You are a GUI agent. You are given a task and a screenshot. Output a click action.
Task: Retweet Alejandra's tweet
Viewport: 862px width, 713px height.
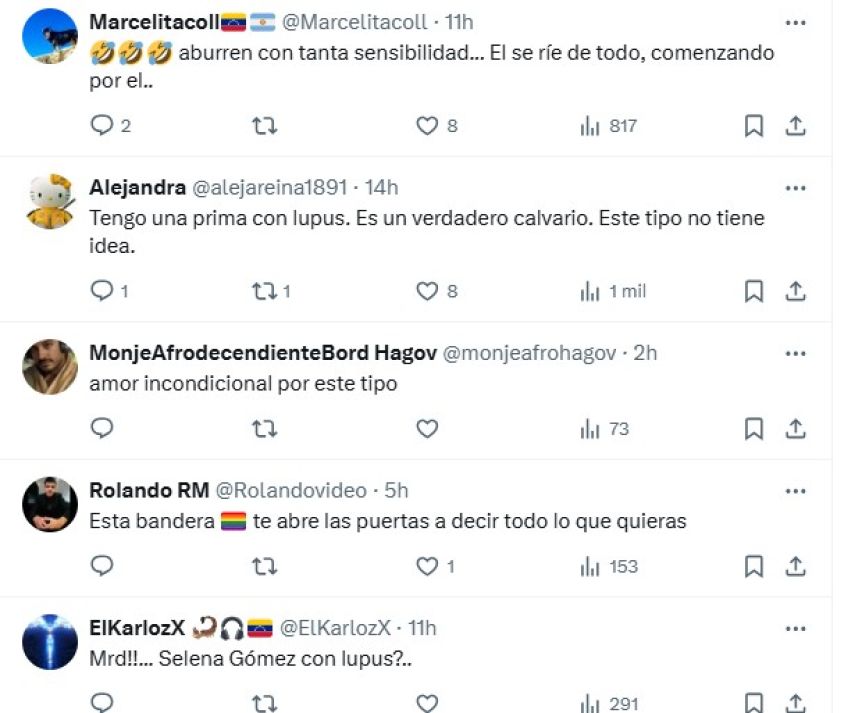point(264,291)
